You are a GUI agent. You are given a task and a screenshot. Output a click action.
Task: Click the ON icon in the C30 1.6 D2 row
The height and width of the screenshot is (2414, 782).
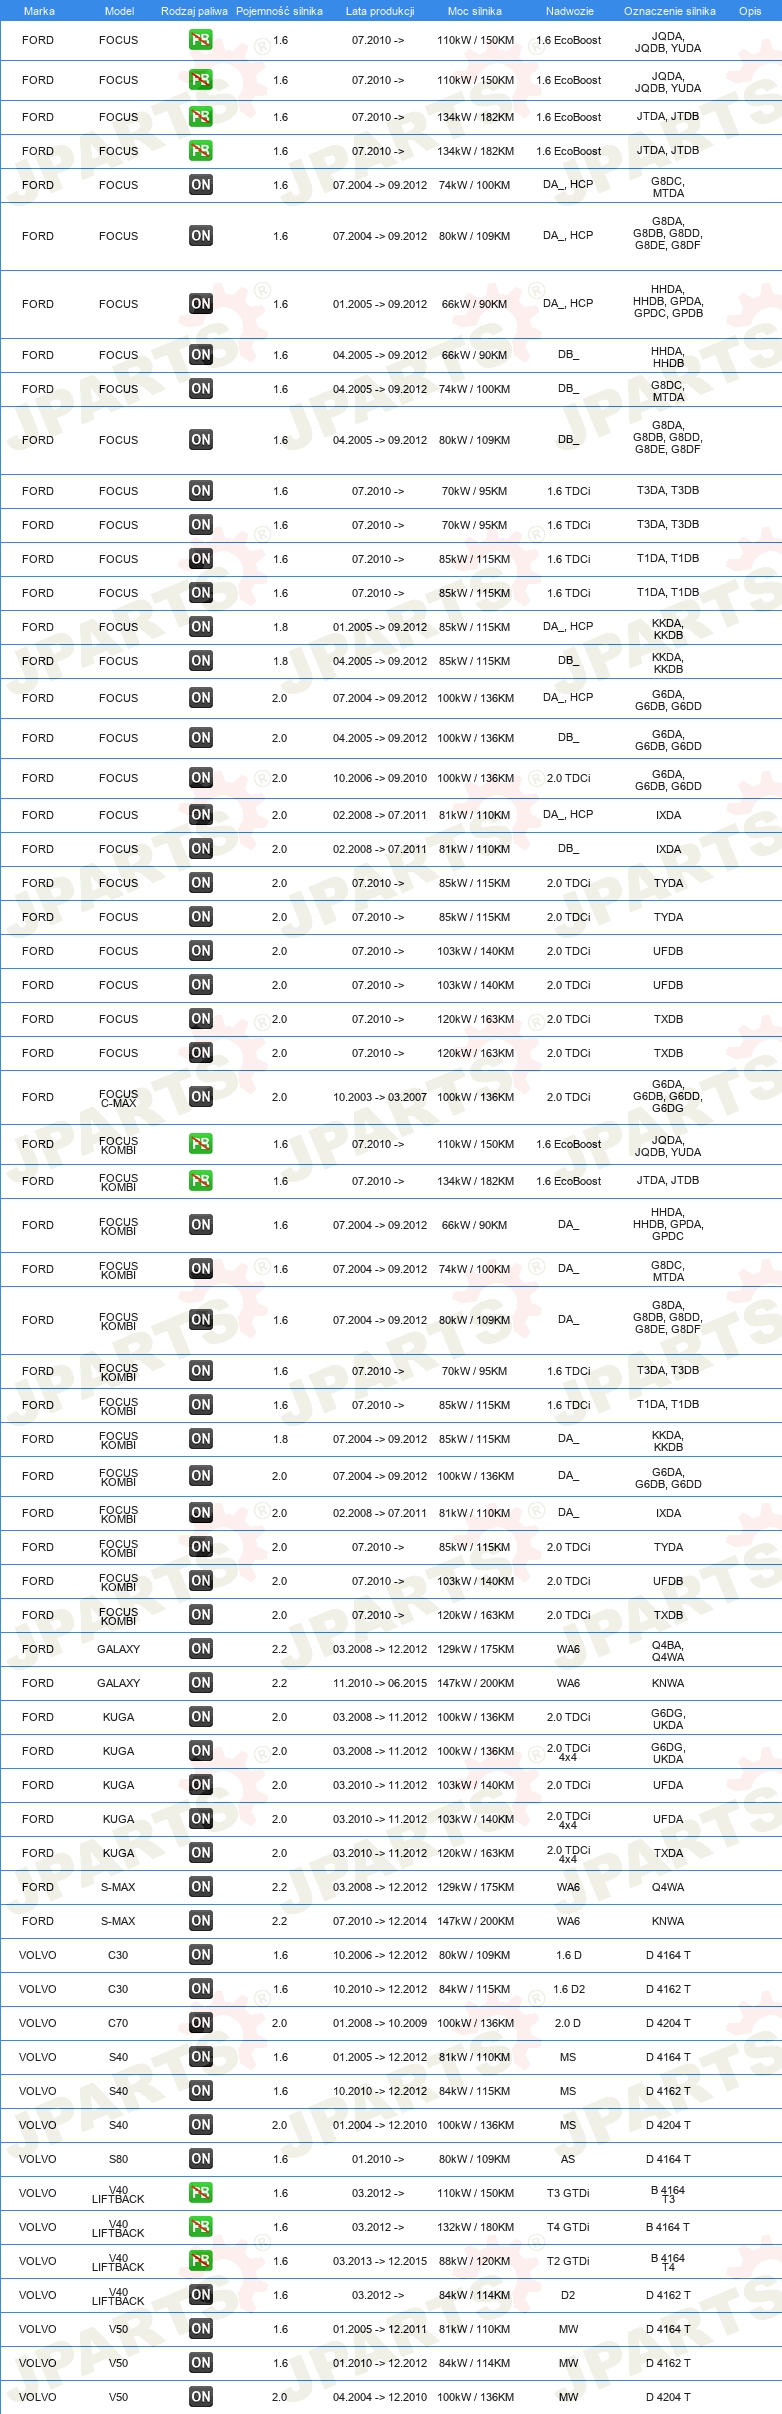point(200,1989)
